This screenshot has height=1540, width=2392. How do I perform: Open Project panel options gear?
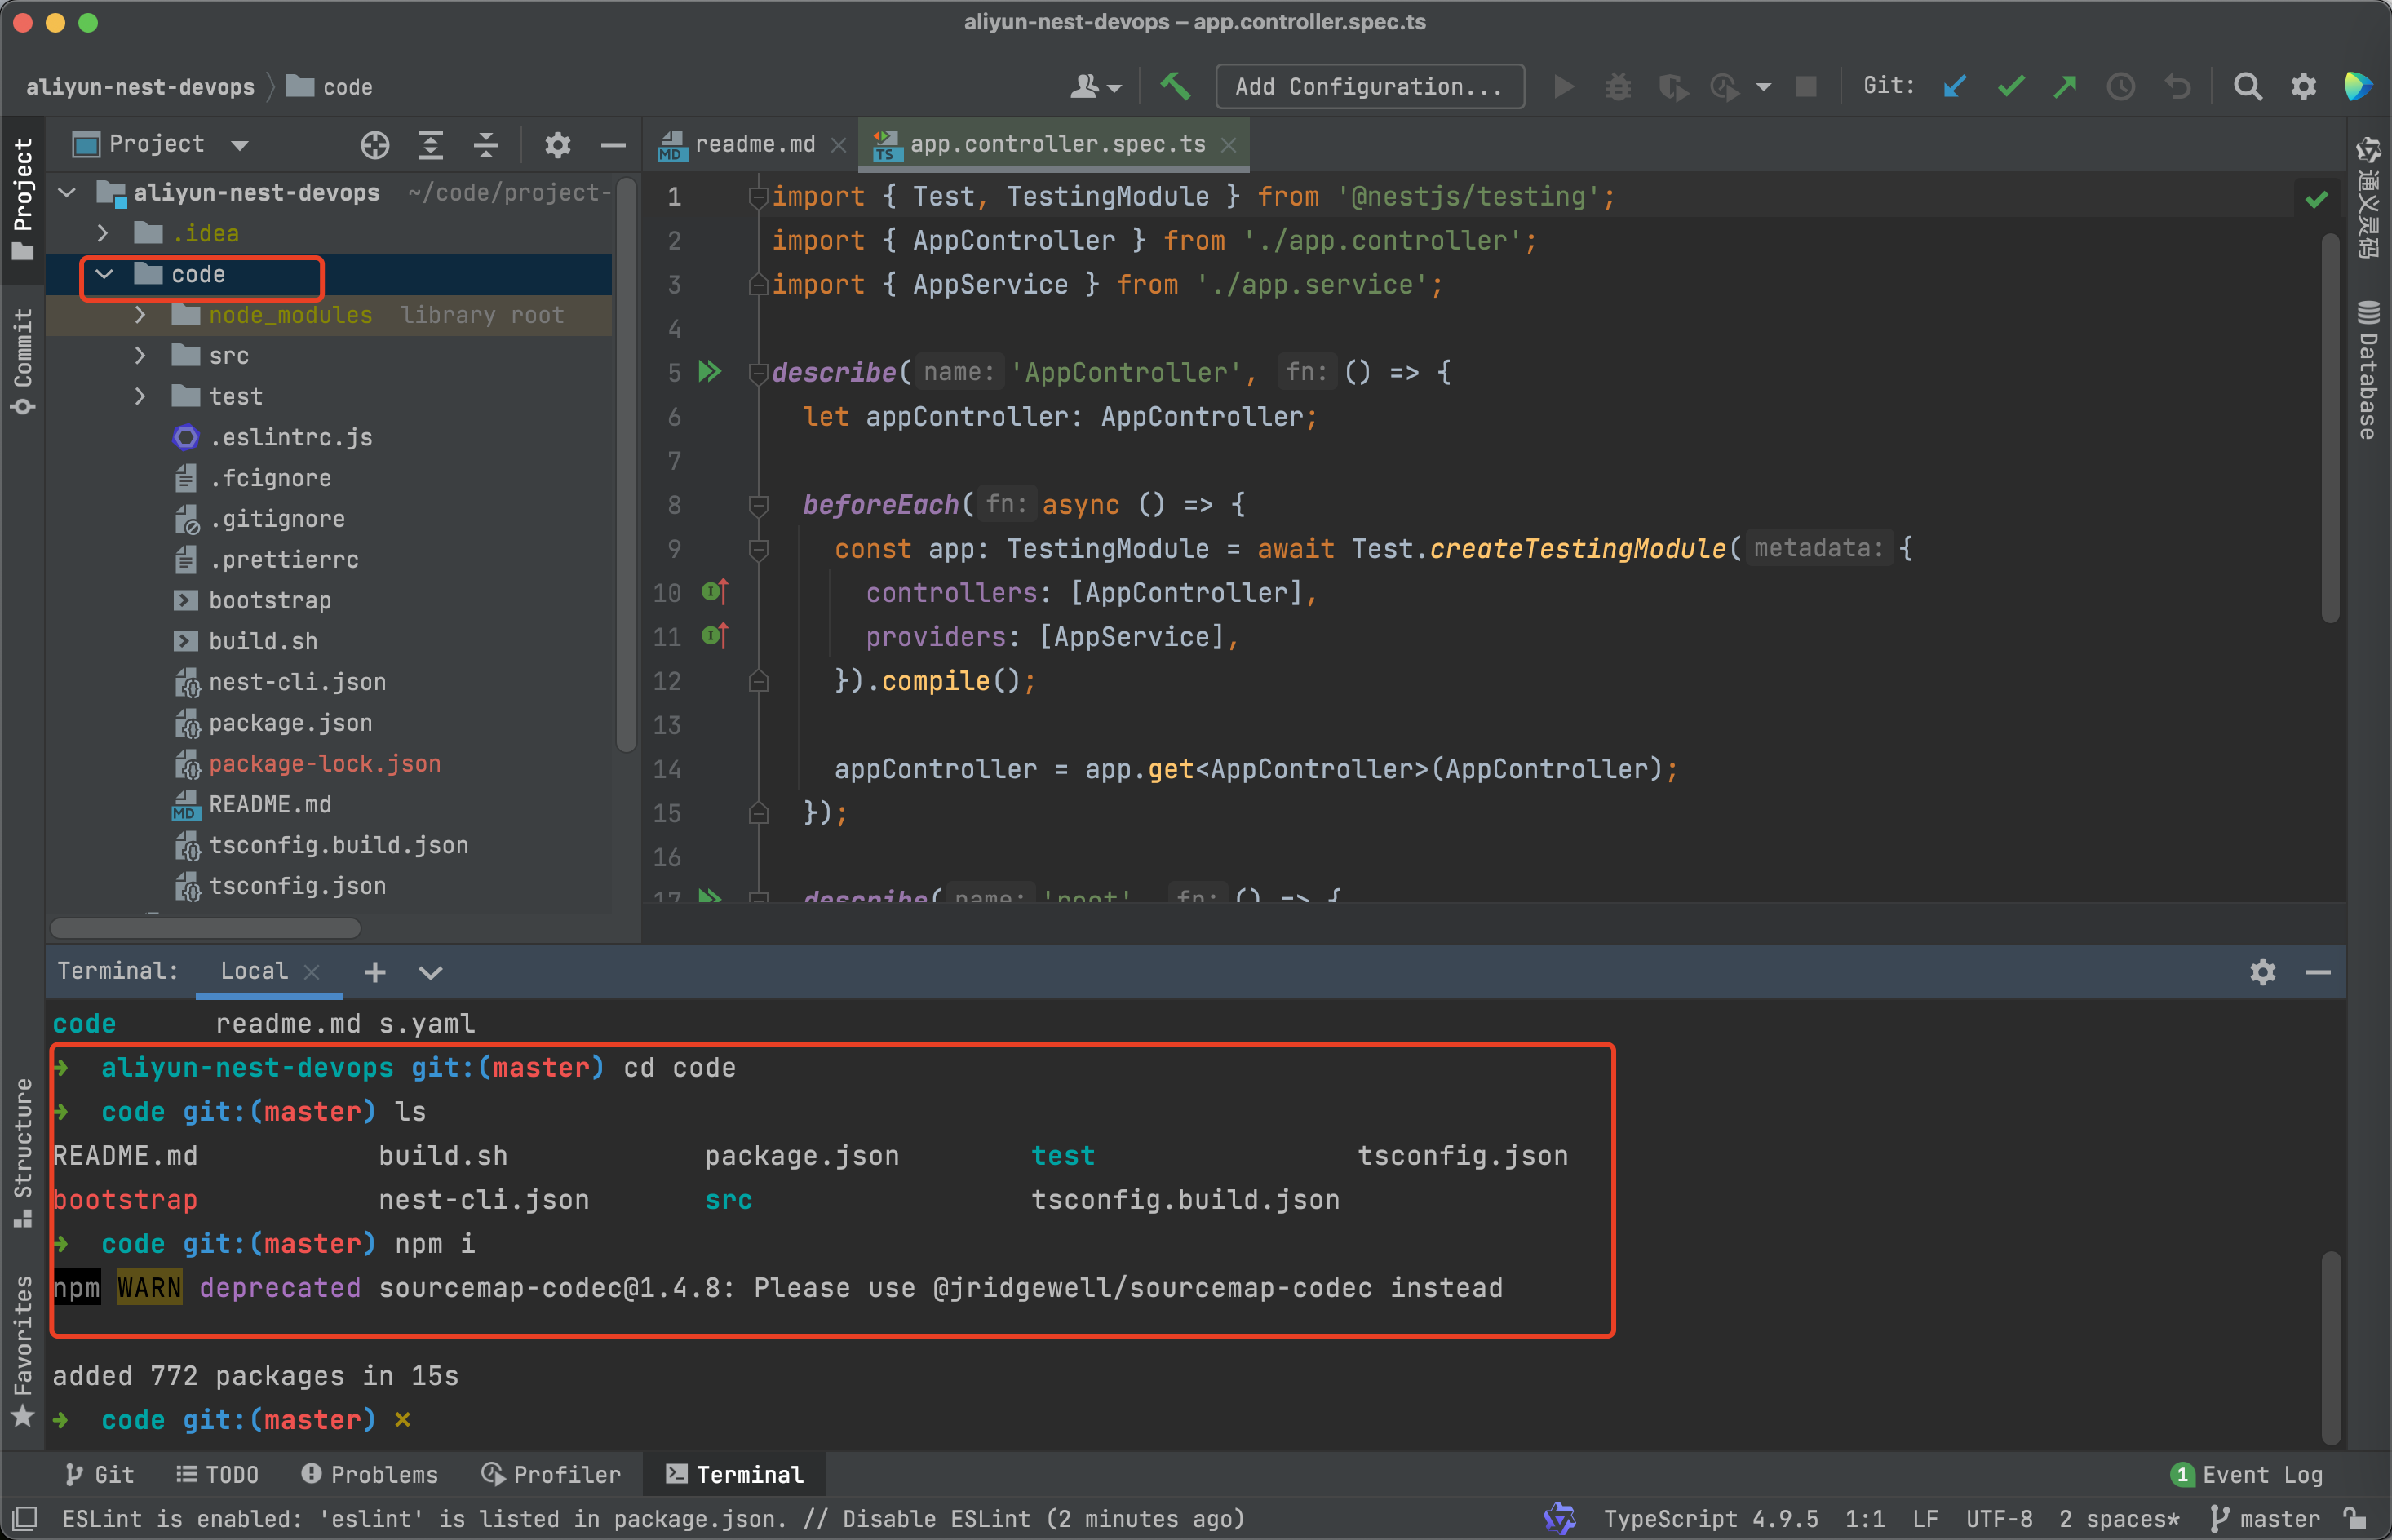[x=557, y=145]
